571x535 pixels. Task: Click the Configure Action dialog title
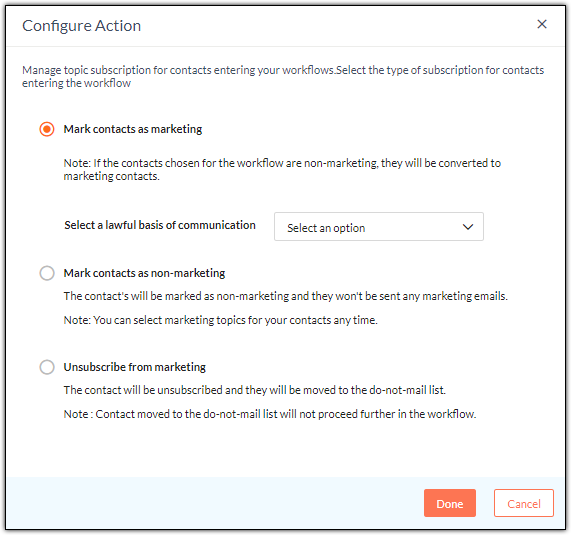click(82, 26)
